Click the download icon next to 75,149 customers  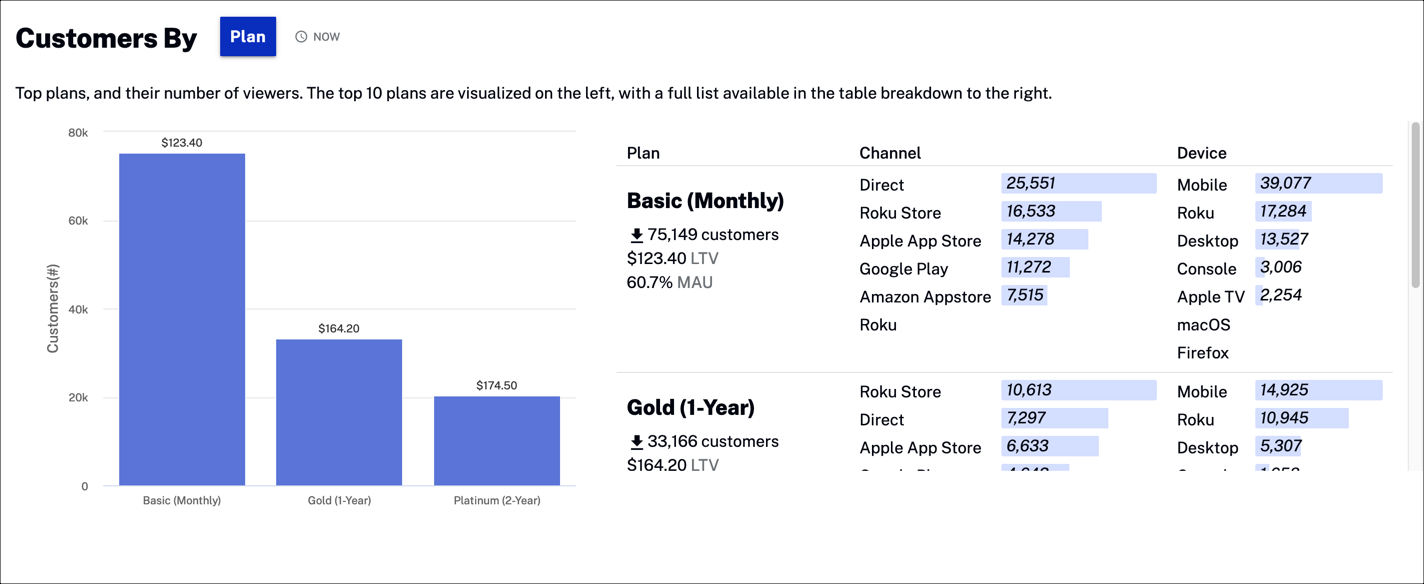pos(635,234)
